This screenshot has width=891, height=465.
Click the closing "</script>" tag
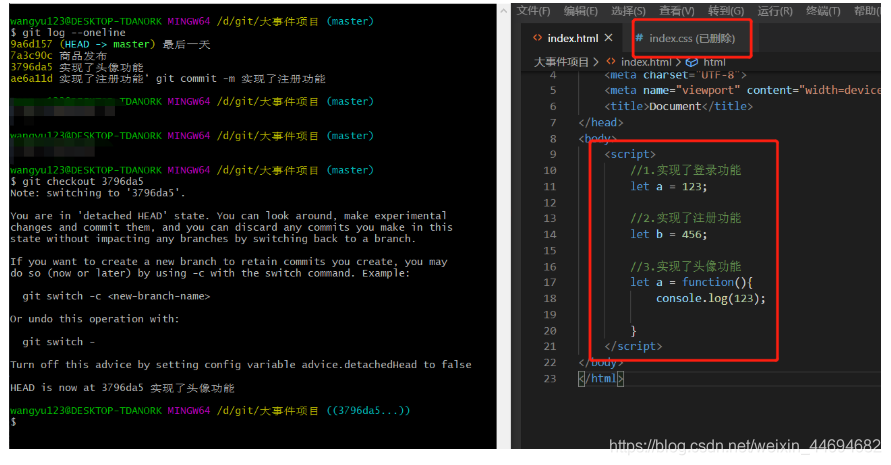click(633, 346)
